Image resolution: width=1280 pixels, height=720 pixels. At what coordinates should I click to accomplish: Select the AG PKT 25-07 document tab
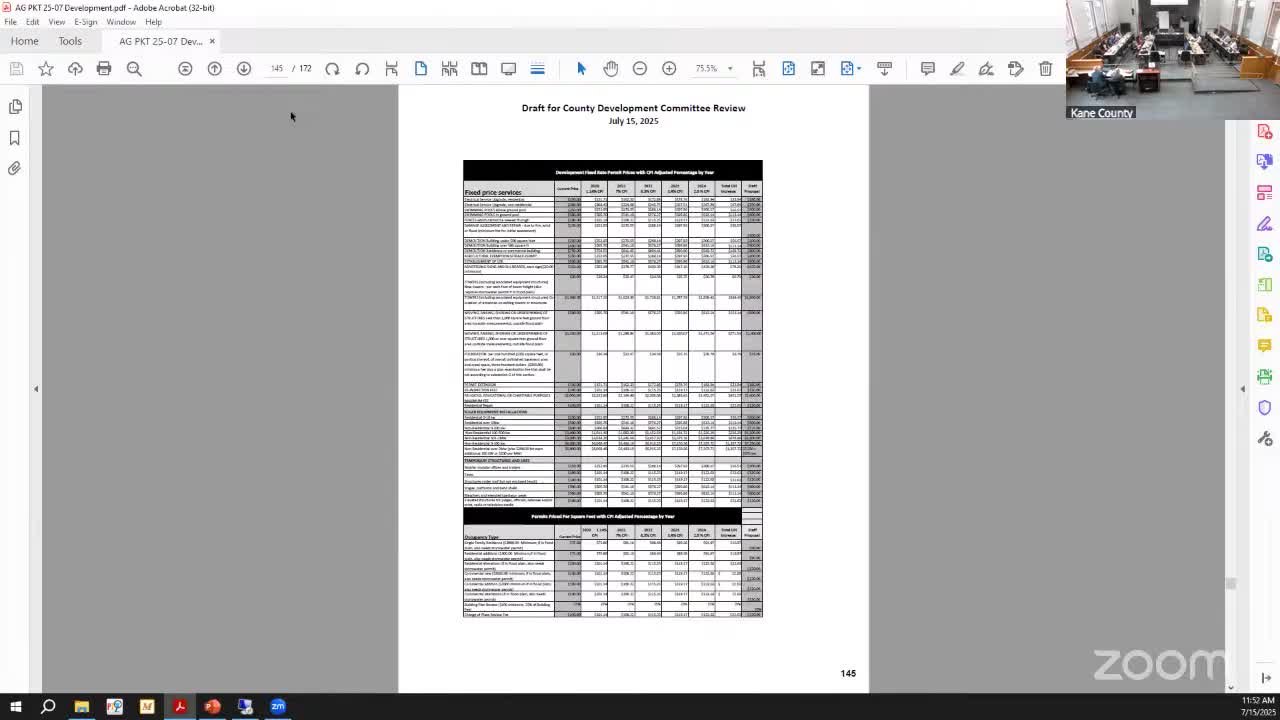[x=160, y=41]
